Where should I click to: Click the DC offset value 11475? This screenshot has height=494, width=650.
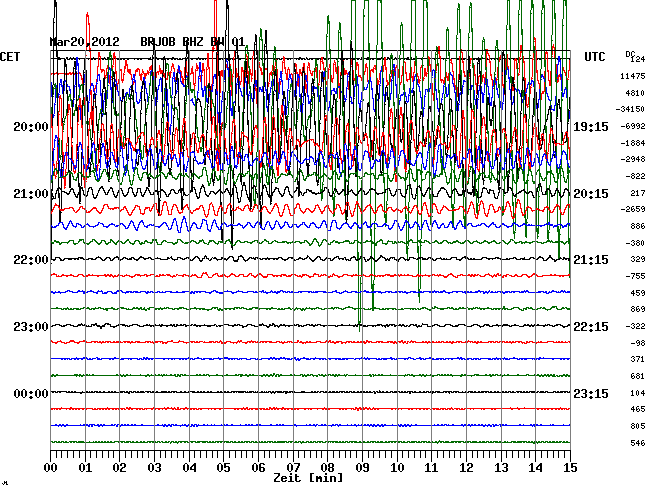633,76
